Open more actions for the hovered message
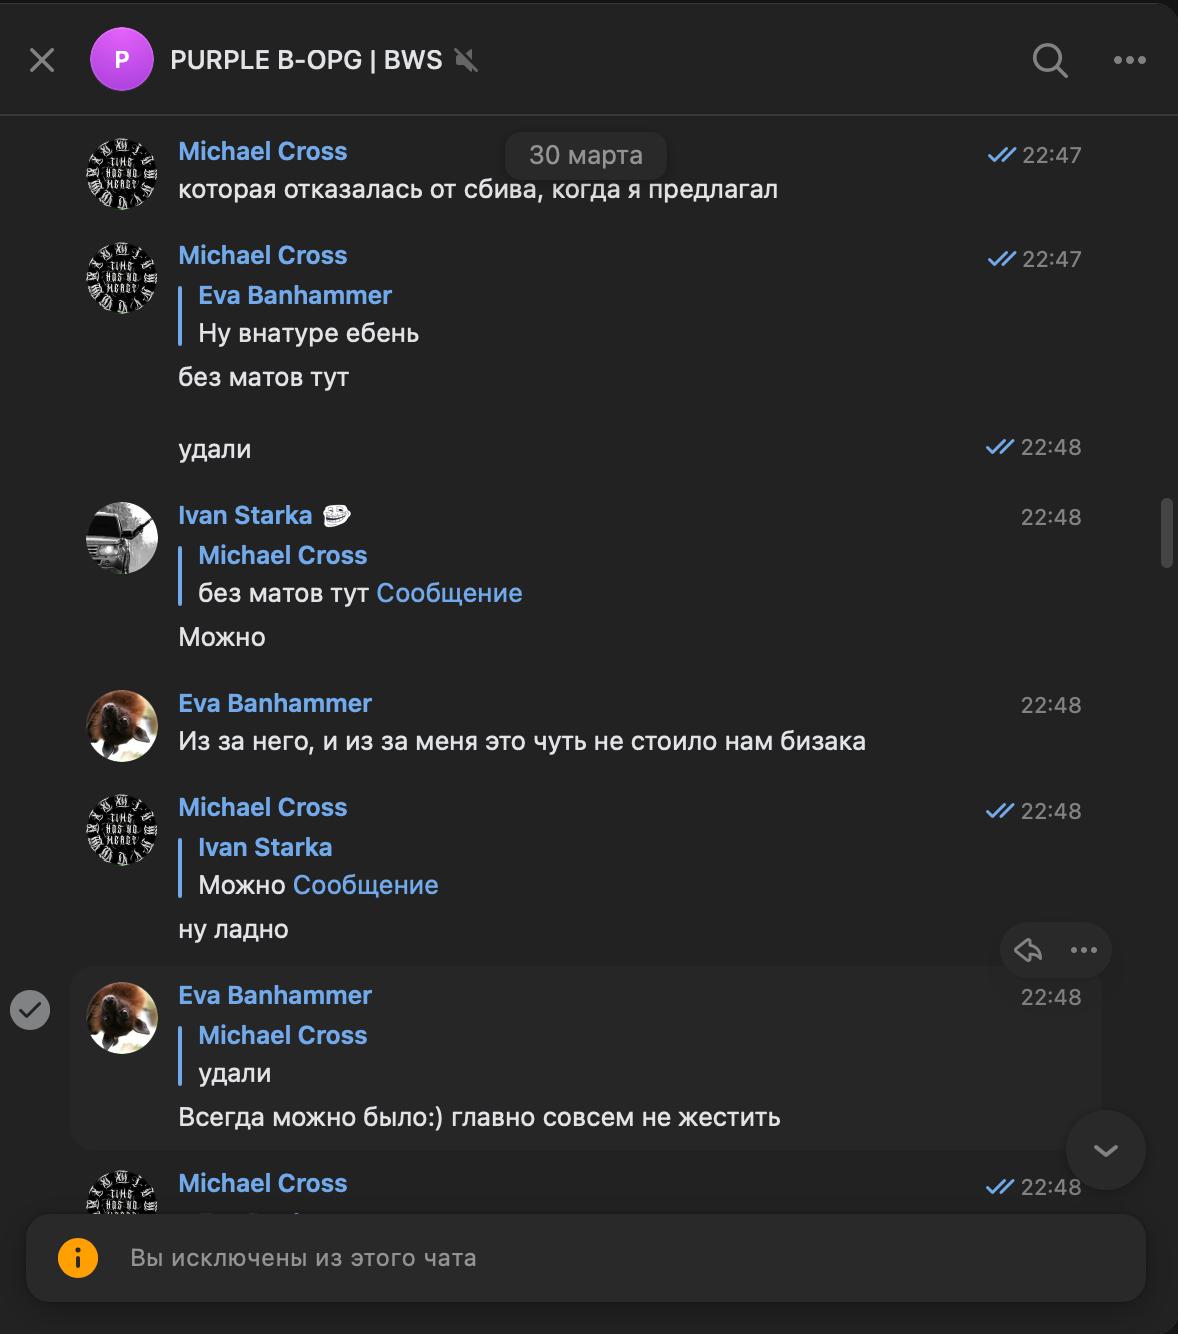The height and width of the screenshot is (1334, 1178). click(1084, 950)
